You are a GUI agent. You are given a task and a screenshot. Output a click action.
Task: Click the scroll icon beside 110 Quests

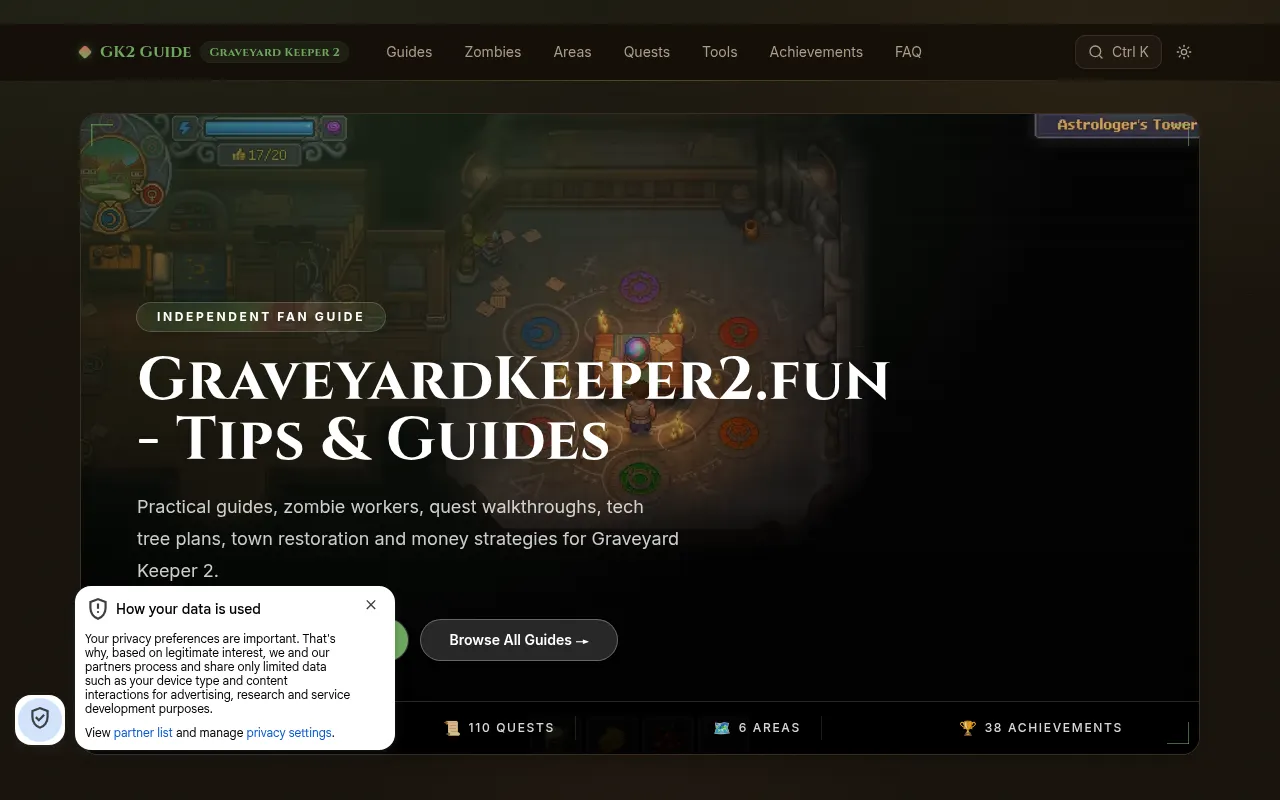452,728
